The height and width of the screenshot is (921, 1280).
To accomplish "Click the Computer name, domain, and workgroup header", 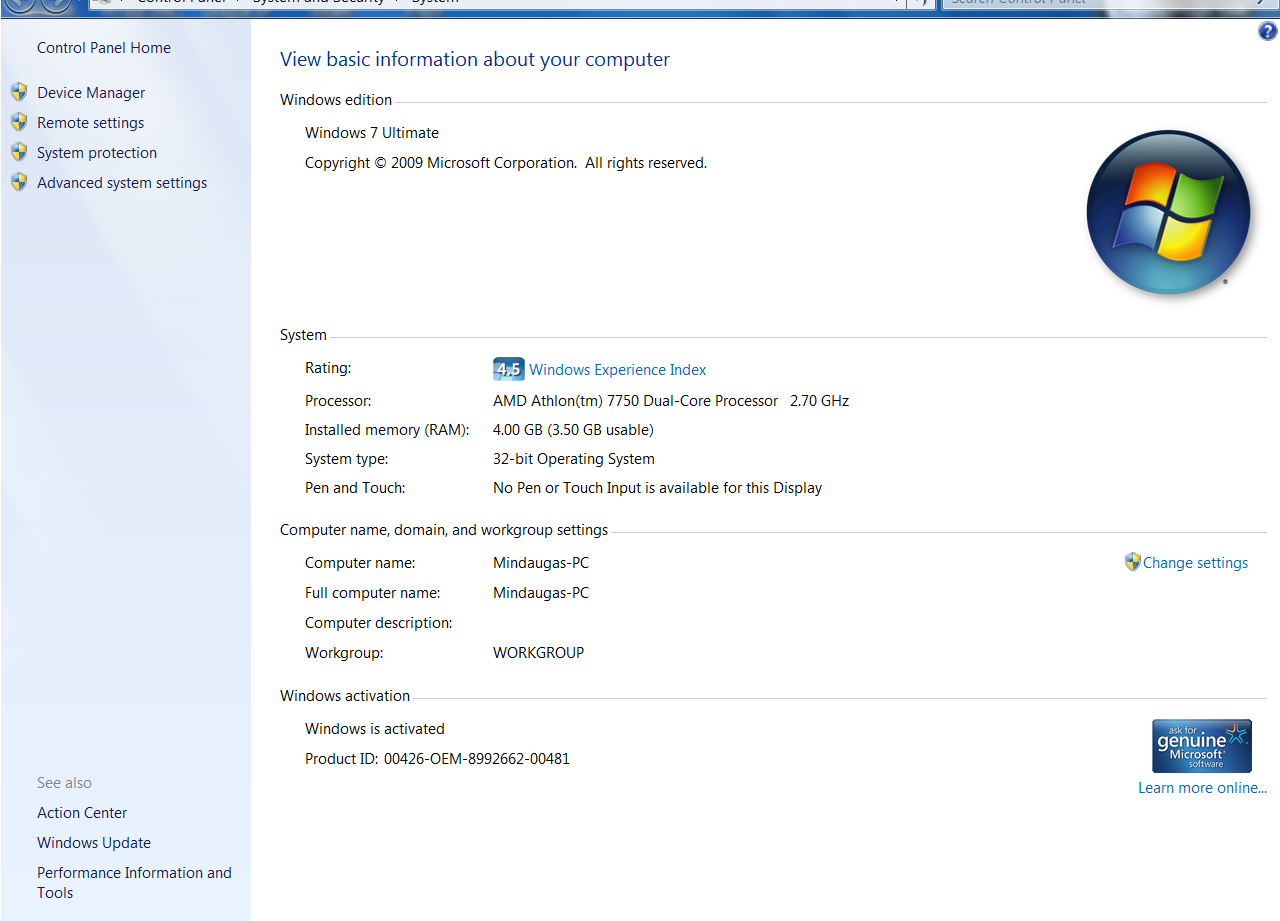I will tap(444, 530).
